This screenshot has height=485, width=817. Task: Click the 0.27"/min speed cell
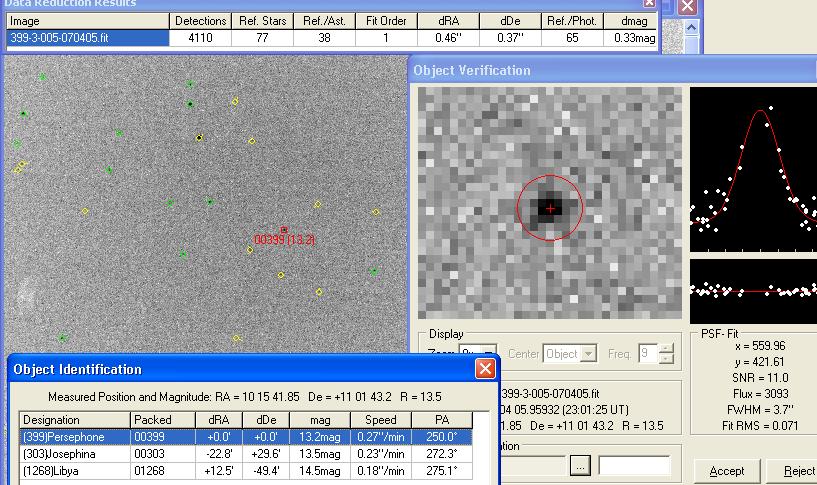tap(381, 437)
